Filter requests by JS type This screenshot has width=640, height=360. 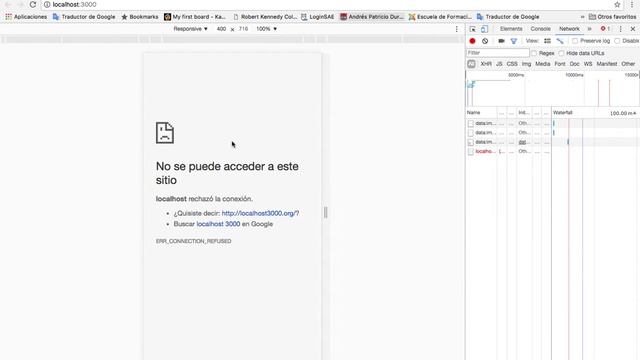(x=499, y=64)
